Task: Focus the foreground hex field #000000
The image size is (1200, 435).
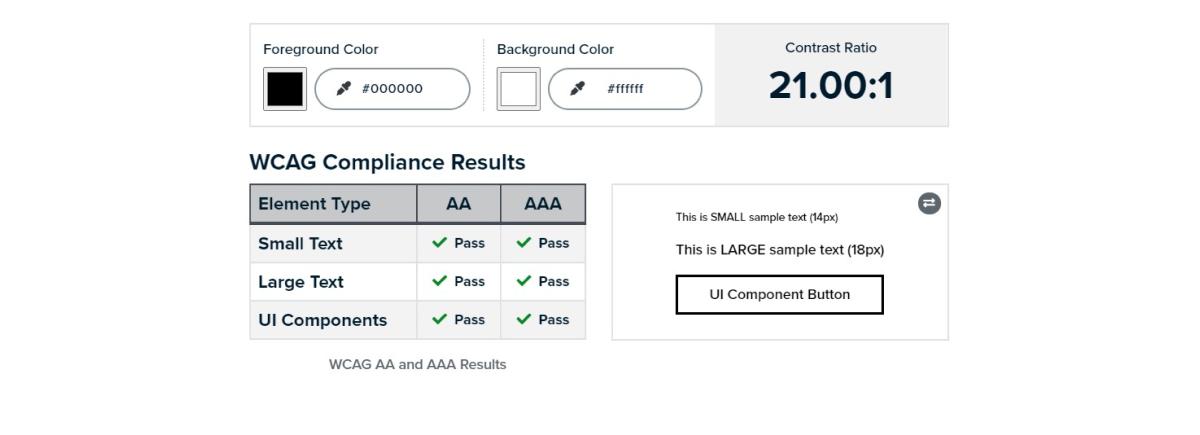Action: click(400, 89)
